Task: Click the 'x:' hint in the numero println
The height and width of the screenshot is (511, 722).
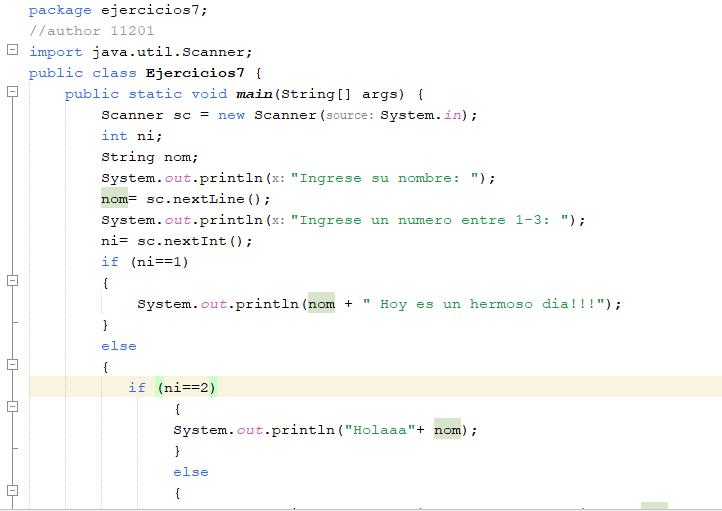Action: click(278, 221)
